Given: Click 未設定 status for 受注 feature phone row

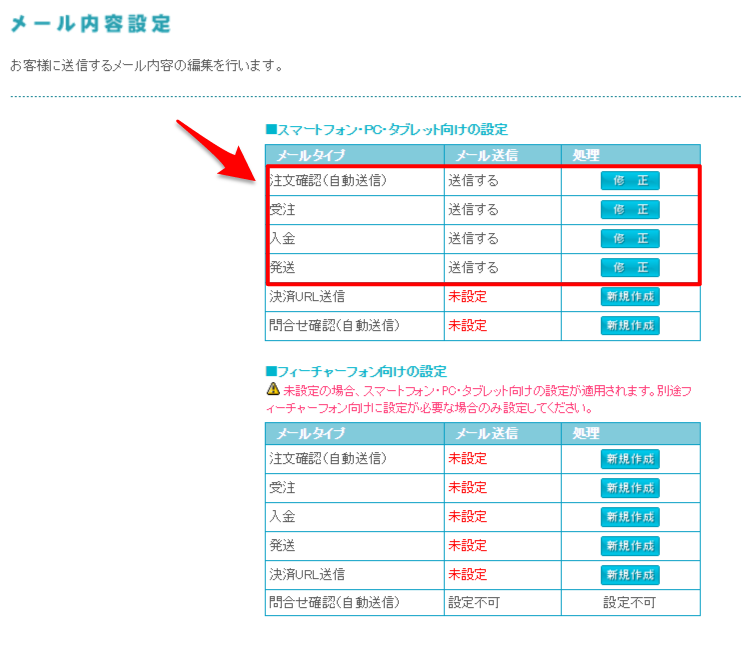Looking at the screenshot, I should pyautogui.click(x=468, y=487).
